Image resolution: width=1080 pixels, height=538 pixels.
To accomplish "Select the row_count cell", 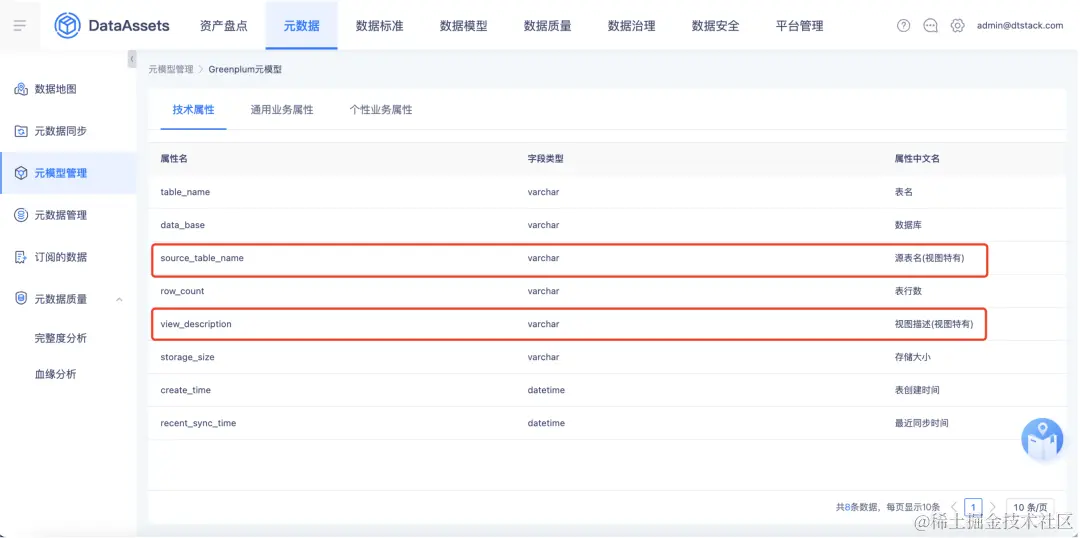I will (x=183, y=291).
